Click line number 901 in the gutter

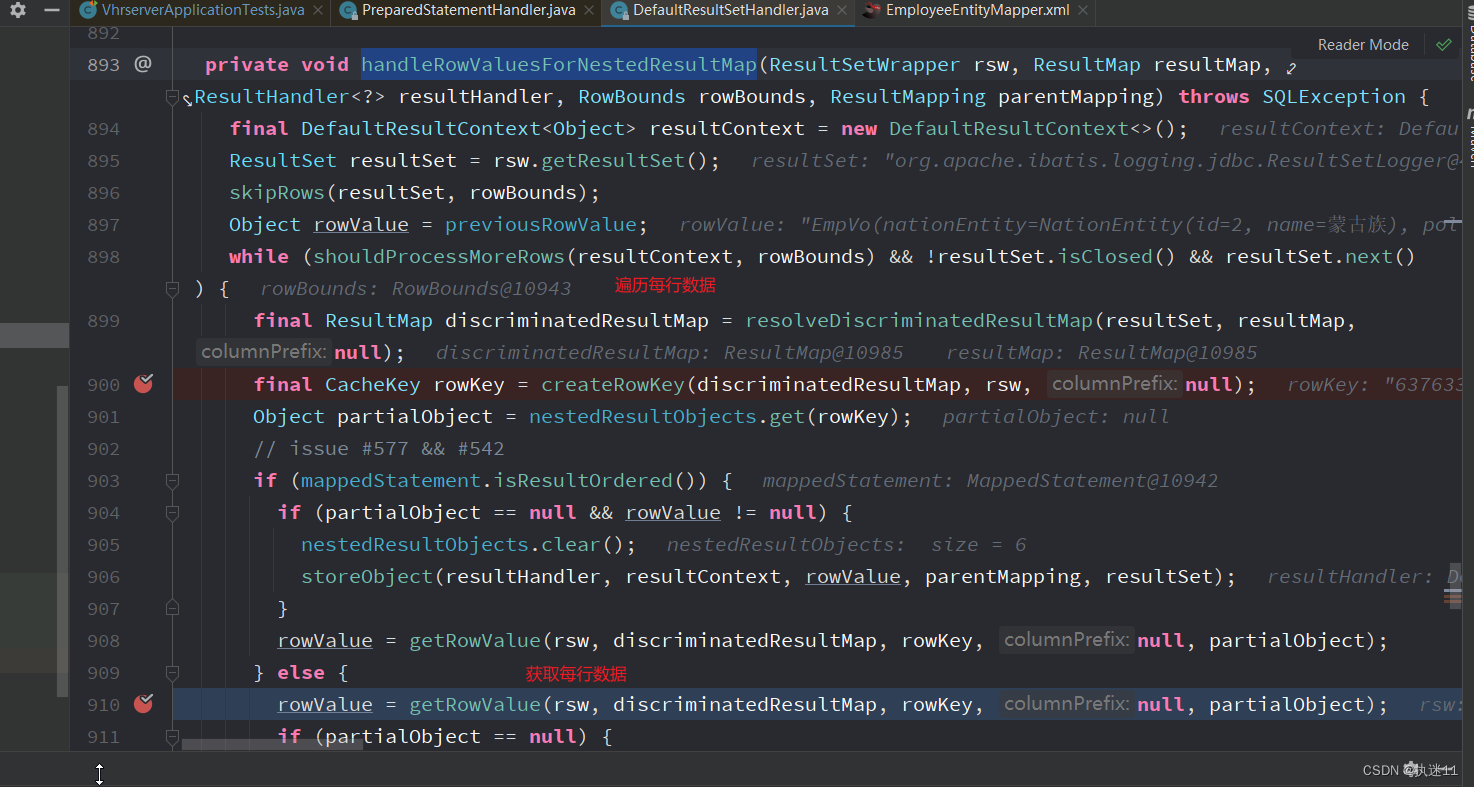103,417
